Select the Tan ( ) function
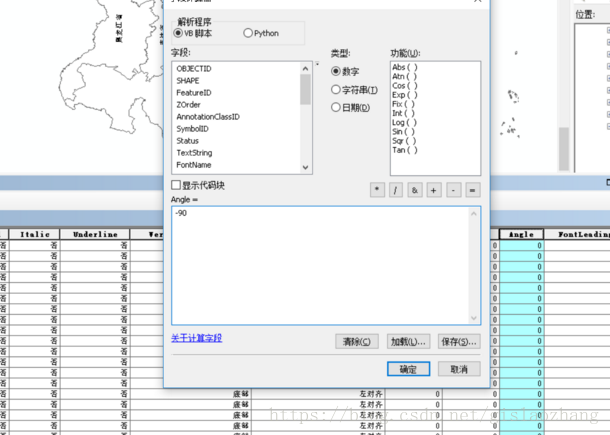The height and width of the screenshot is (435, 610). pos(405,150)
